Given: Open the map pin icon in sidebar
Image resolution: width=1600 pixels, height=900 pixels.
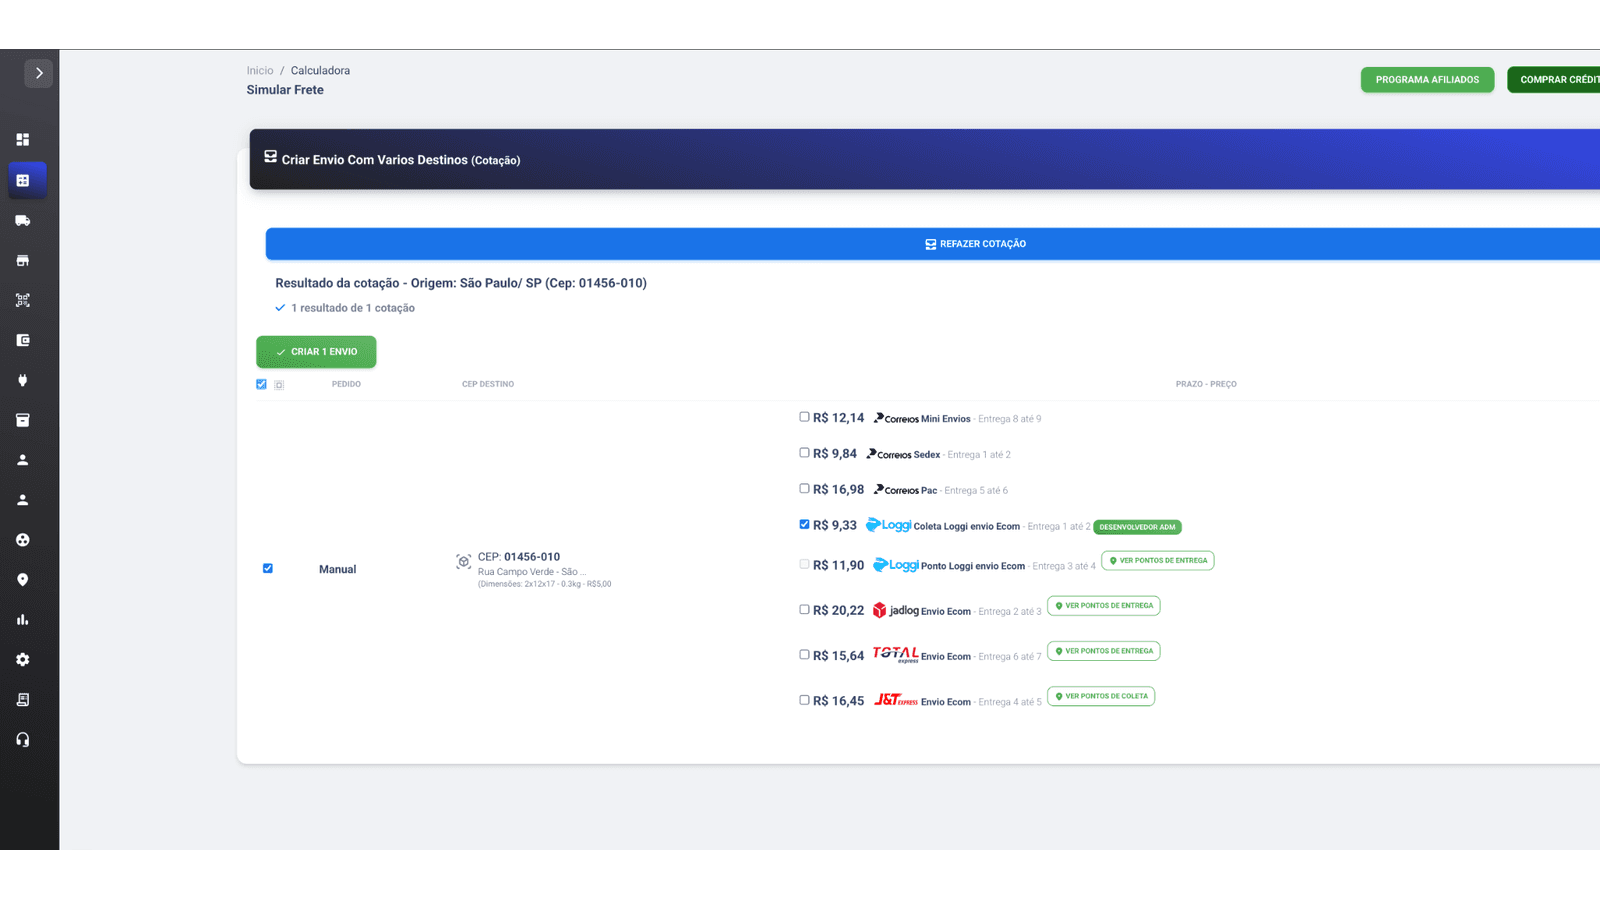Looking at the screenshot, I should pyautogui.click(x=22, y=580).
